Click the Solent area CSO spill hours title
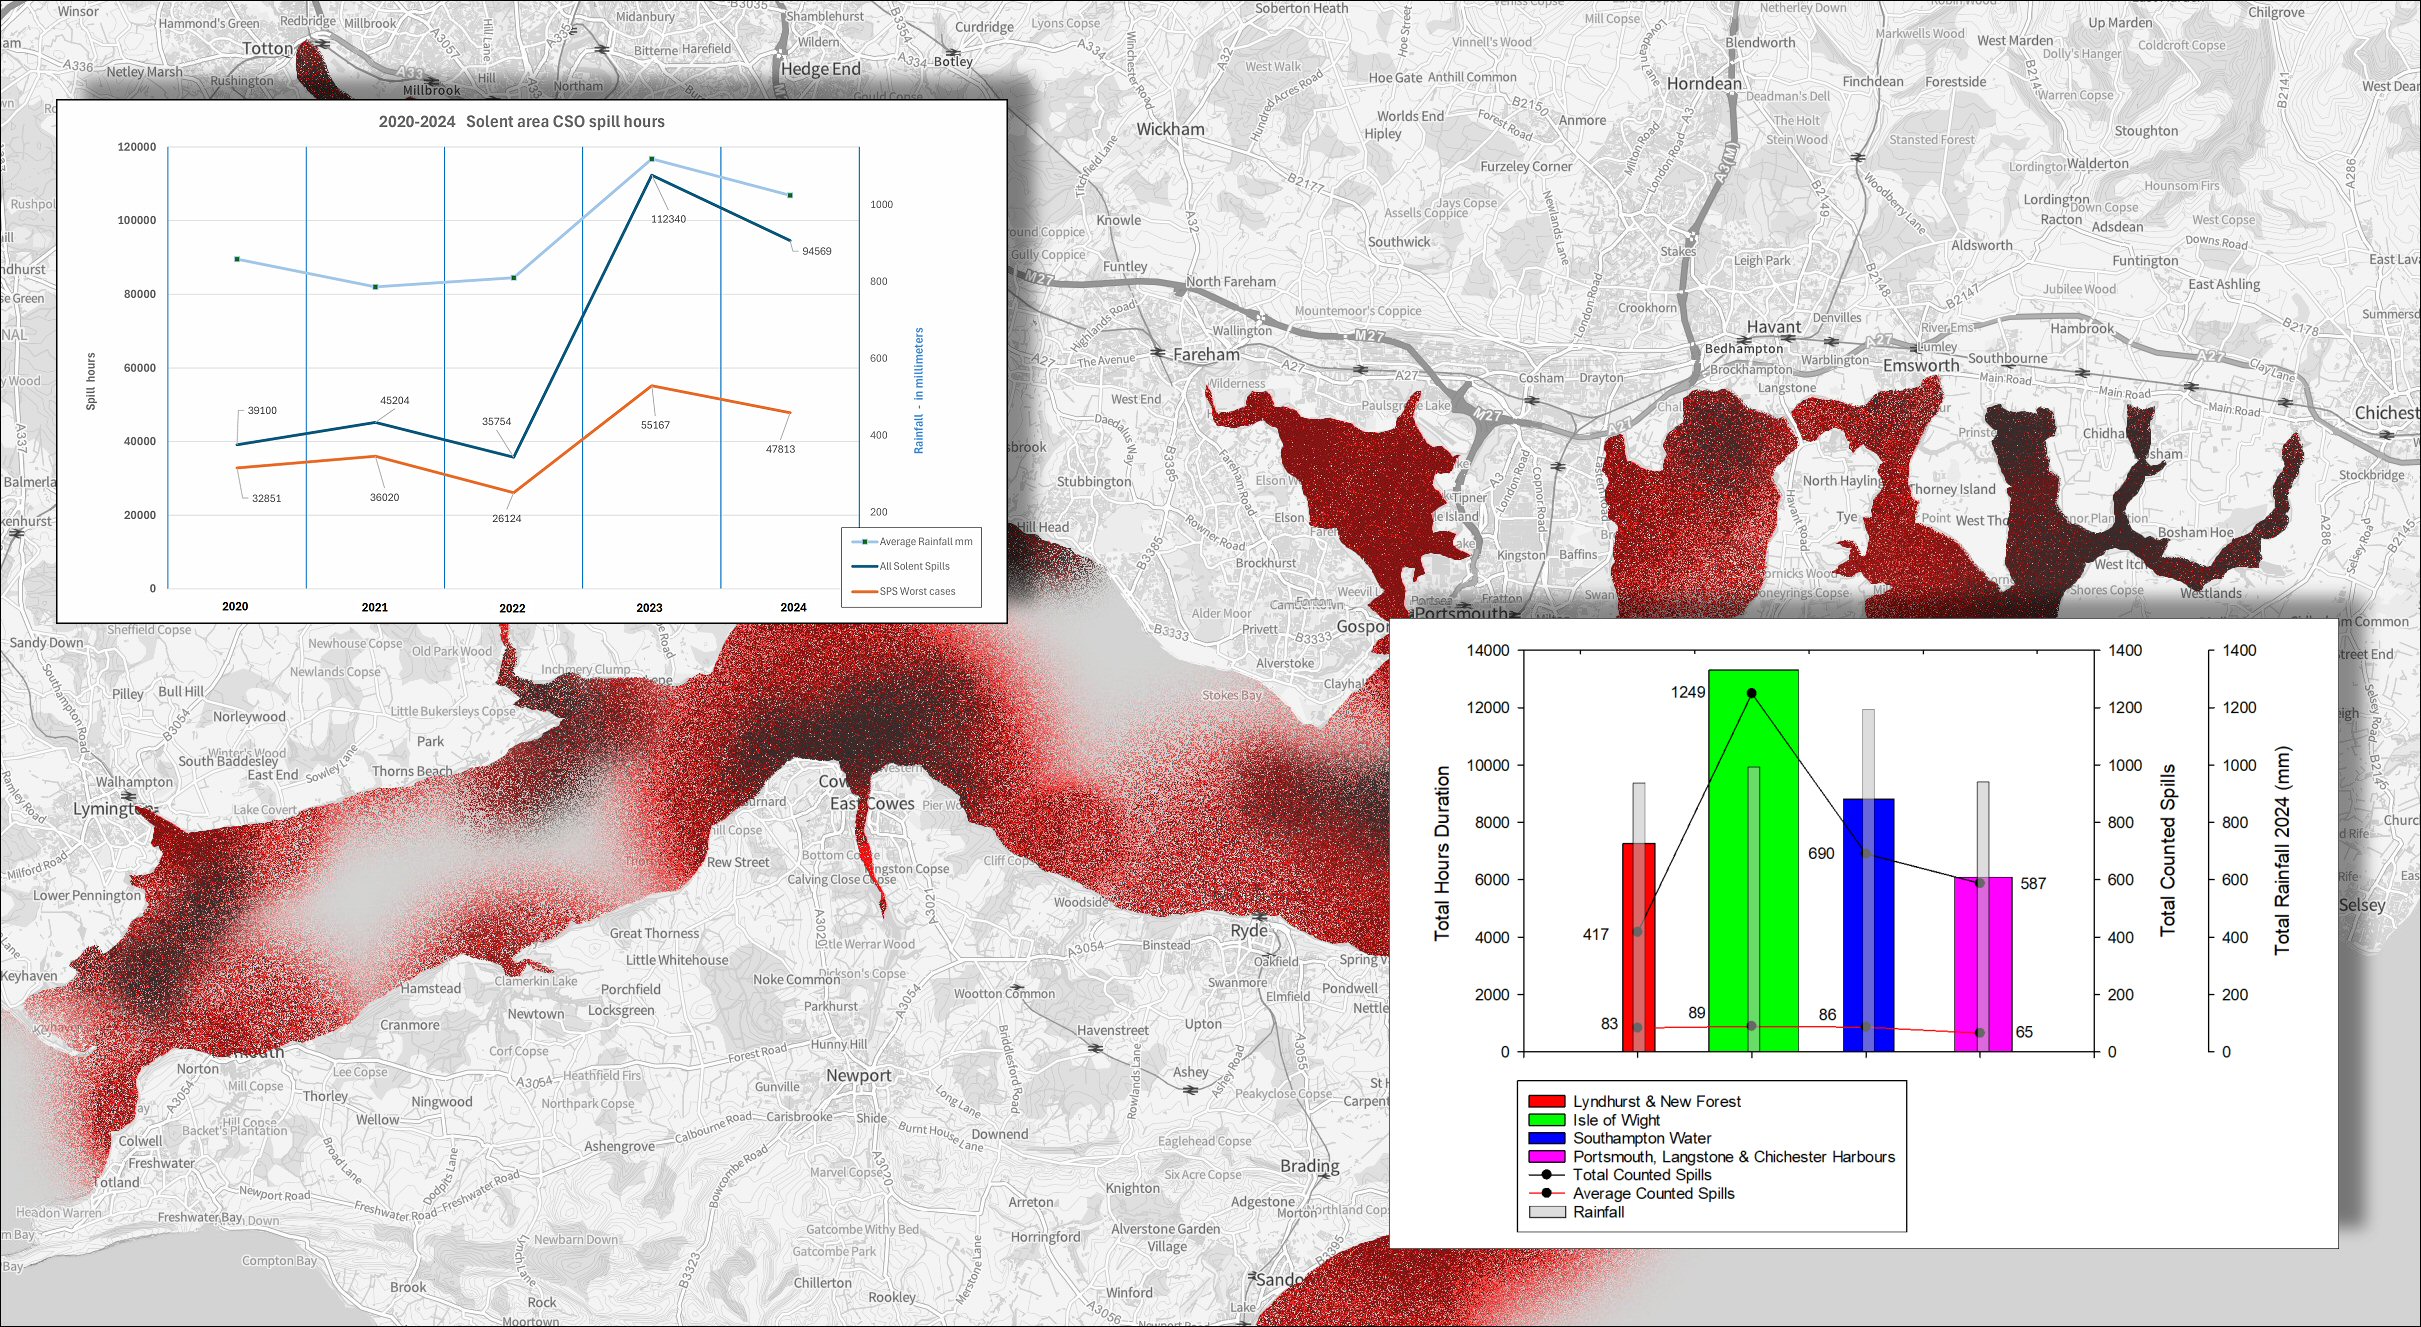The image size is (2421, 1327). pos(521,122)
